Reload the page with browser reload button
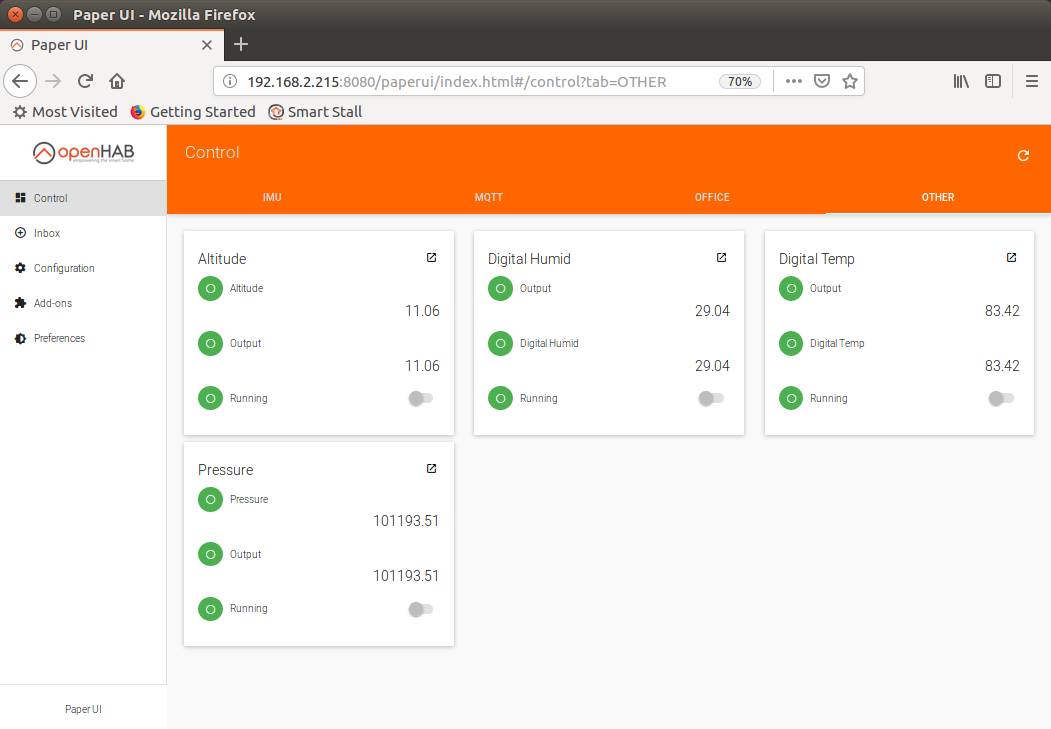Screen dimensions: 1051x729 [85, 81]
